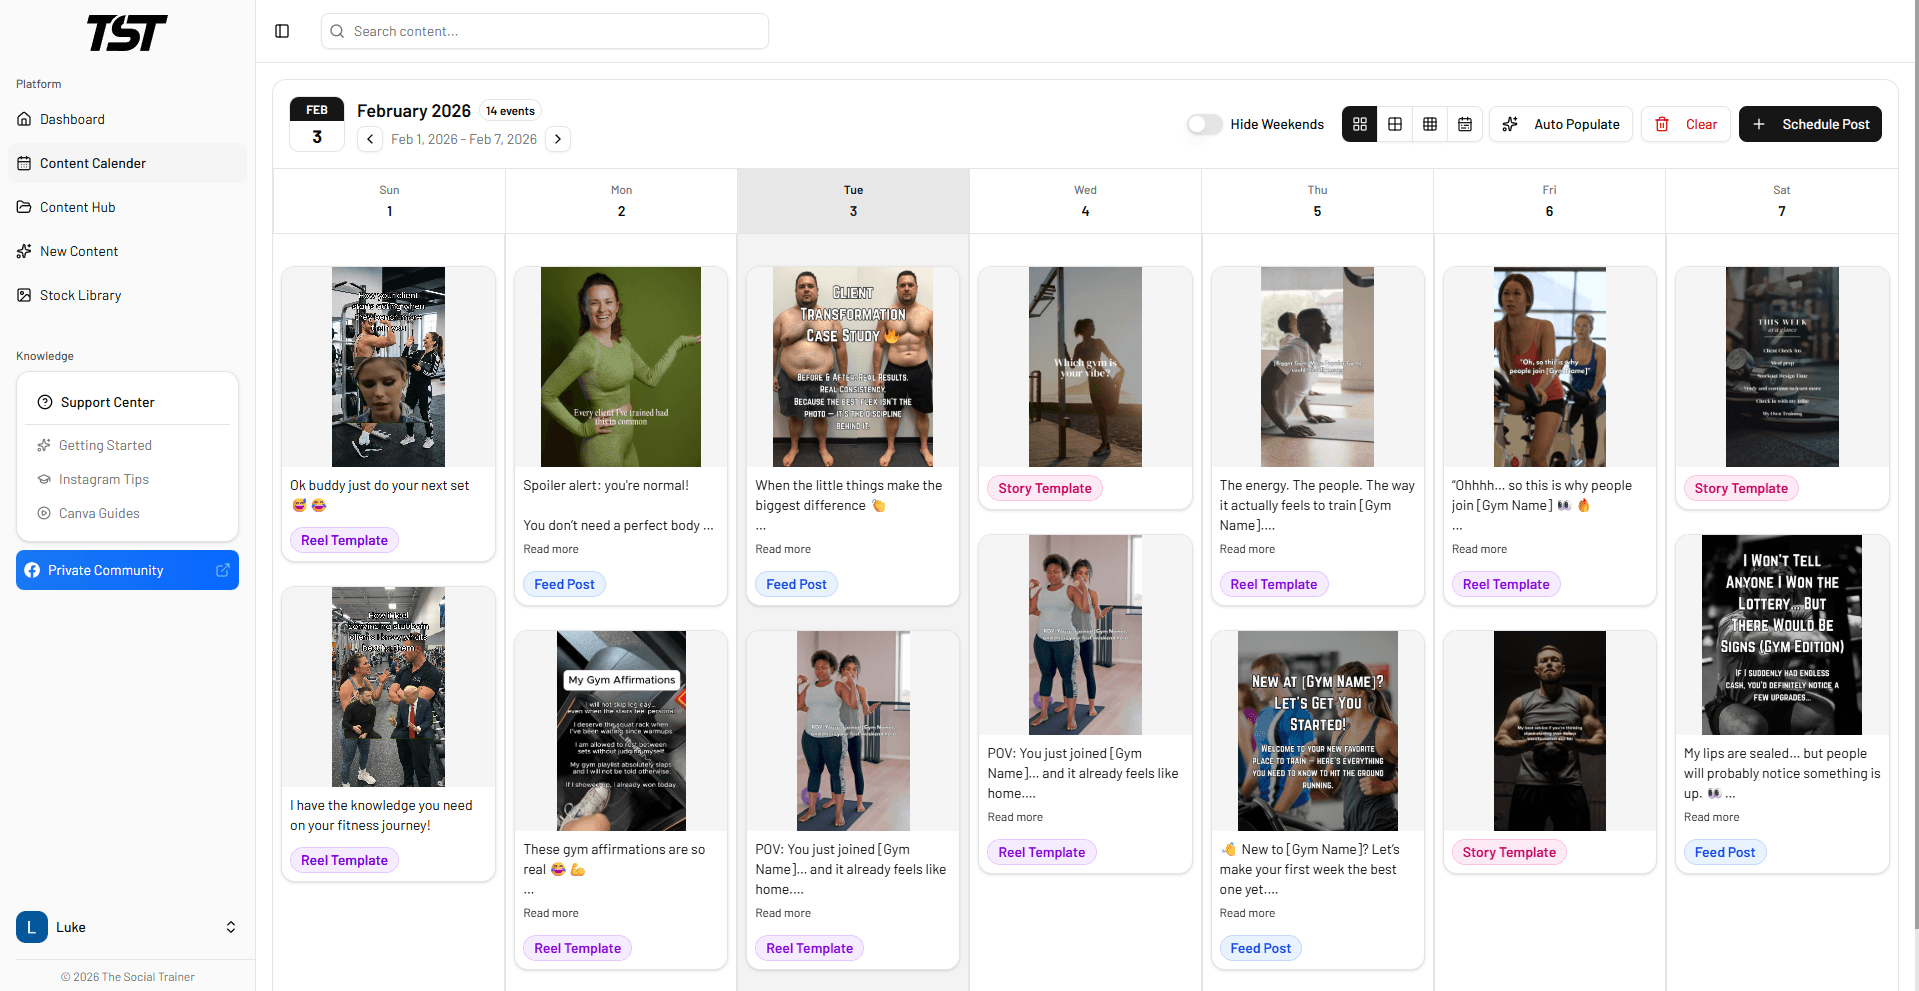Open the Content Calender section
1919x991 pixels.
tap(92, 163)
